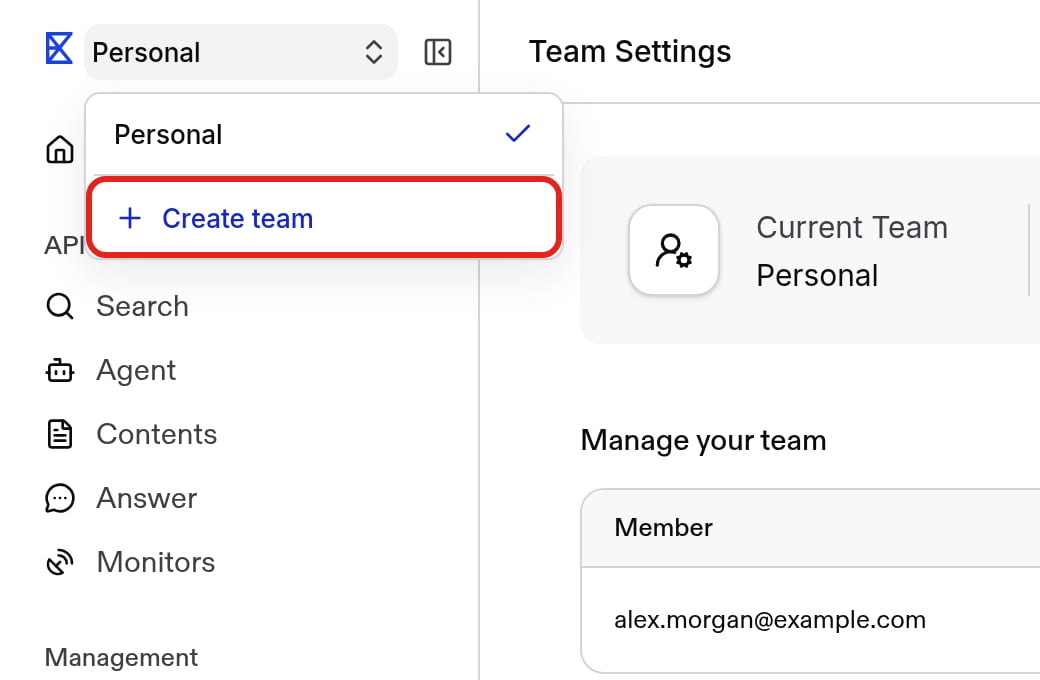Click the Management section label
This screenshot has height=680, width=1040.
coord(121,657)
